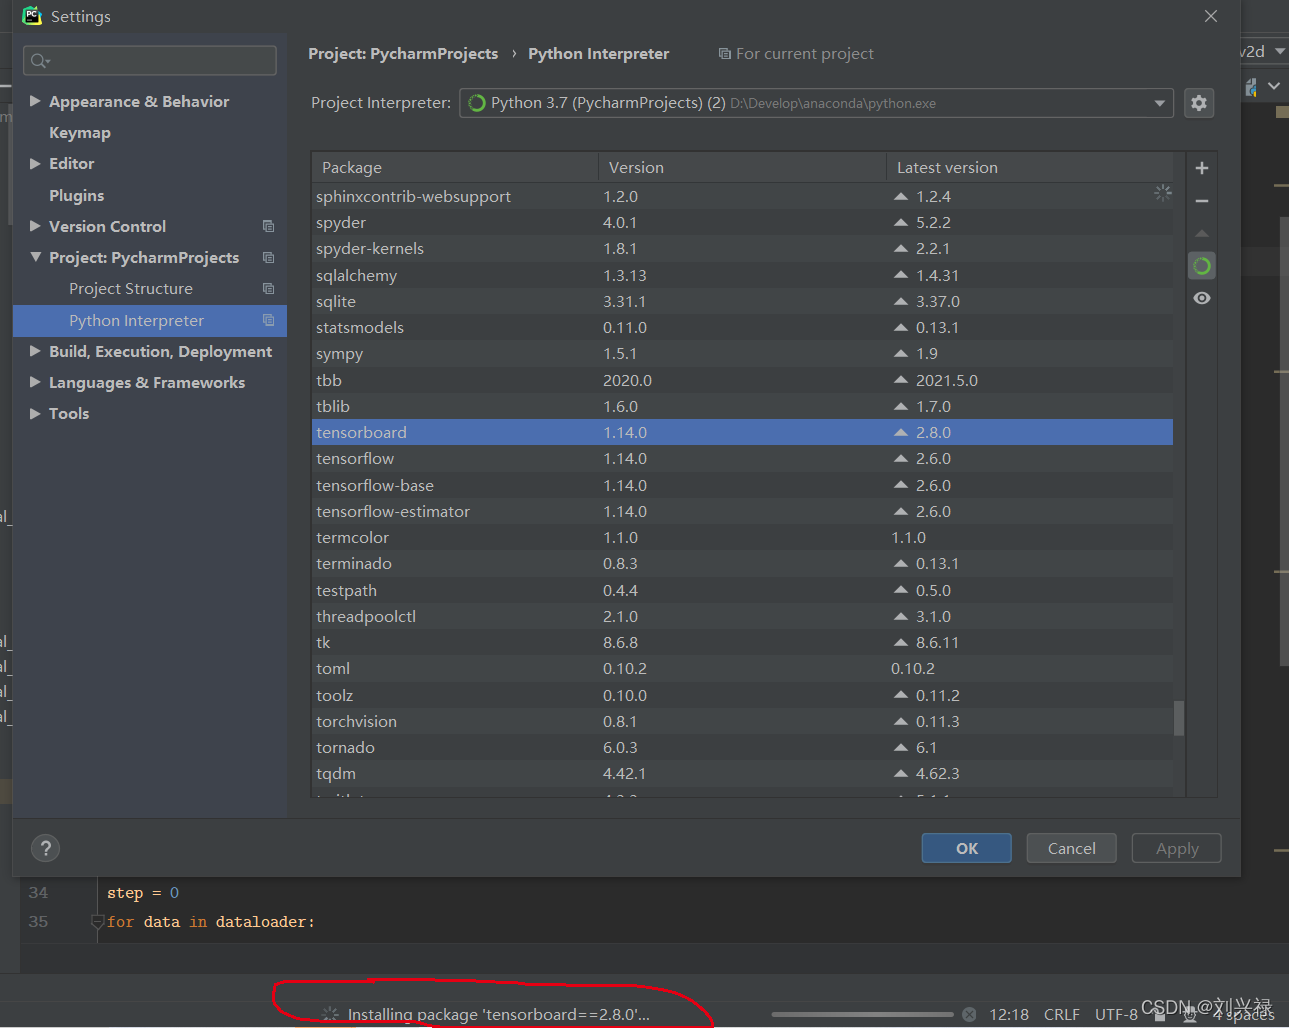Click the install progress bar in status bar

coord(862,1014)
